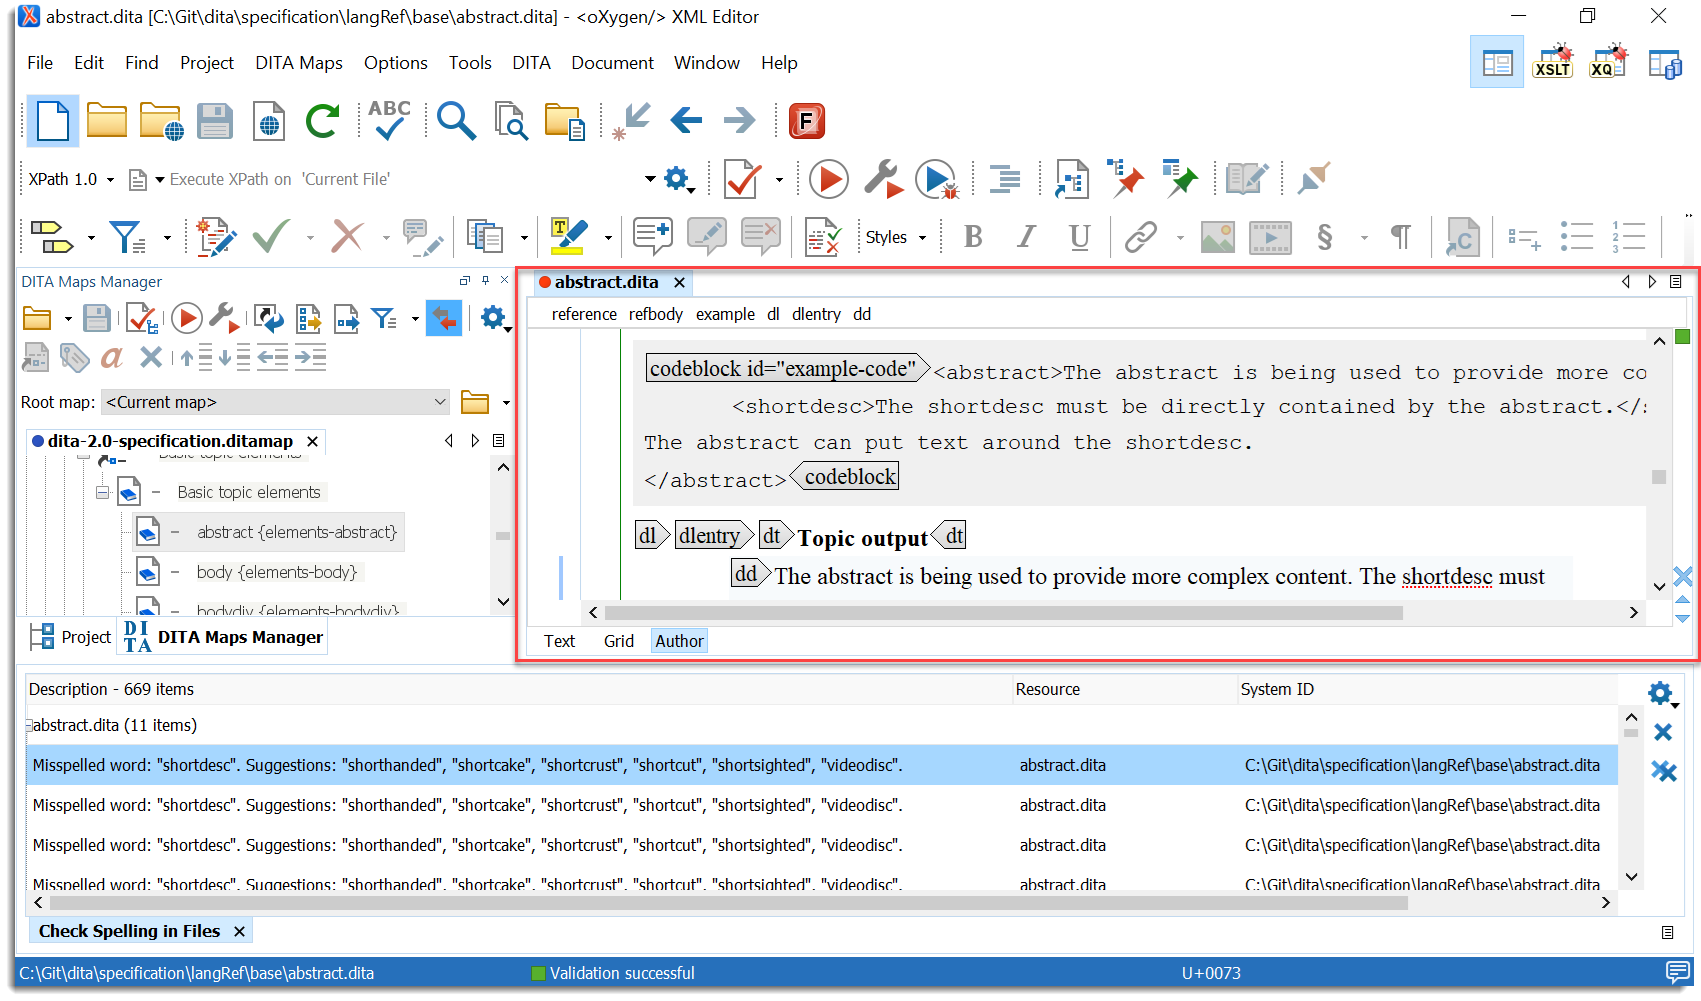This screenshot has width=1701, height=1001.
Task: Insert section symbol icon
Action: click(x=1325, y=237)
